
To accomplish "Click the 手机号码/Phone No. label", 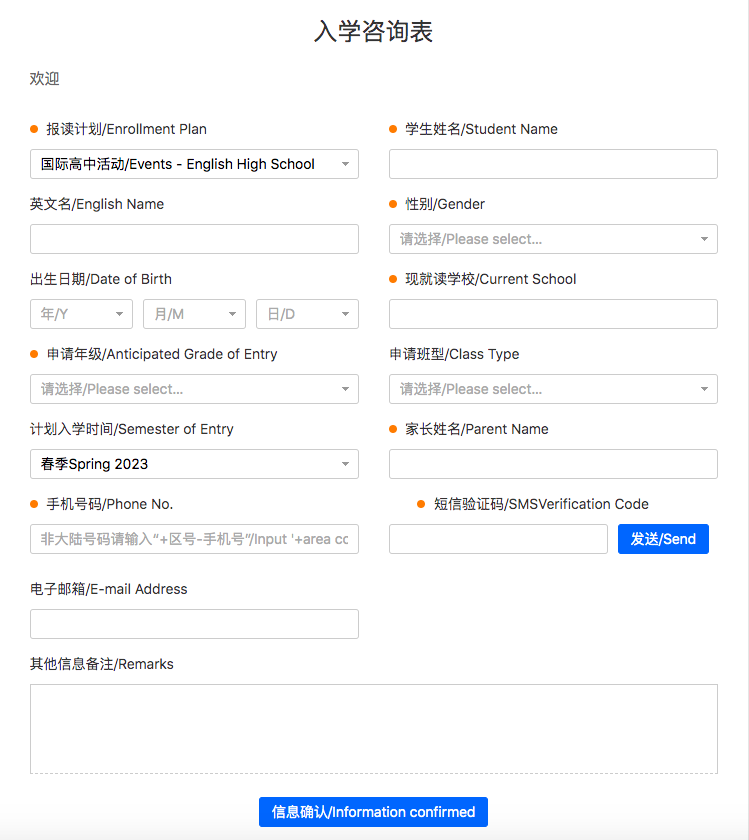I will (110, 504).
